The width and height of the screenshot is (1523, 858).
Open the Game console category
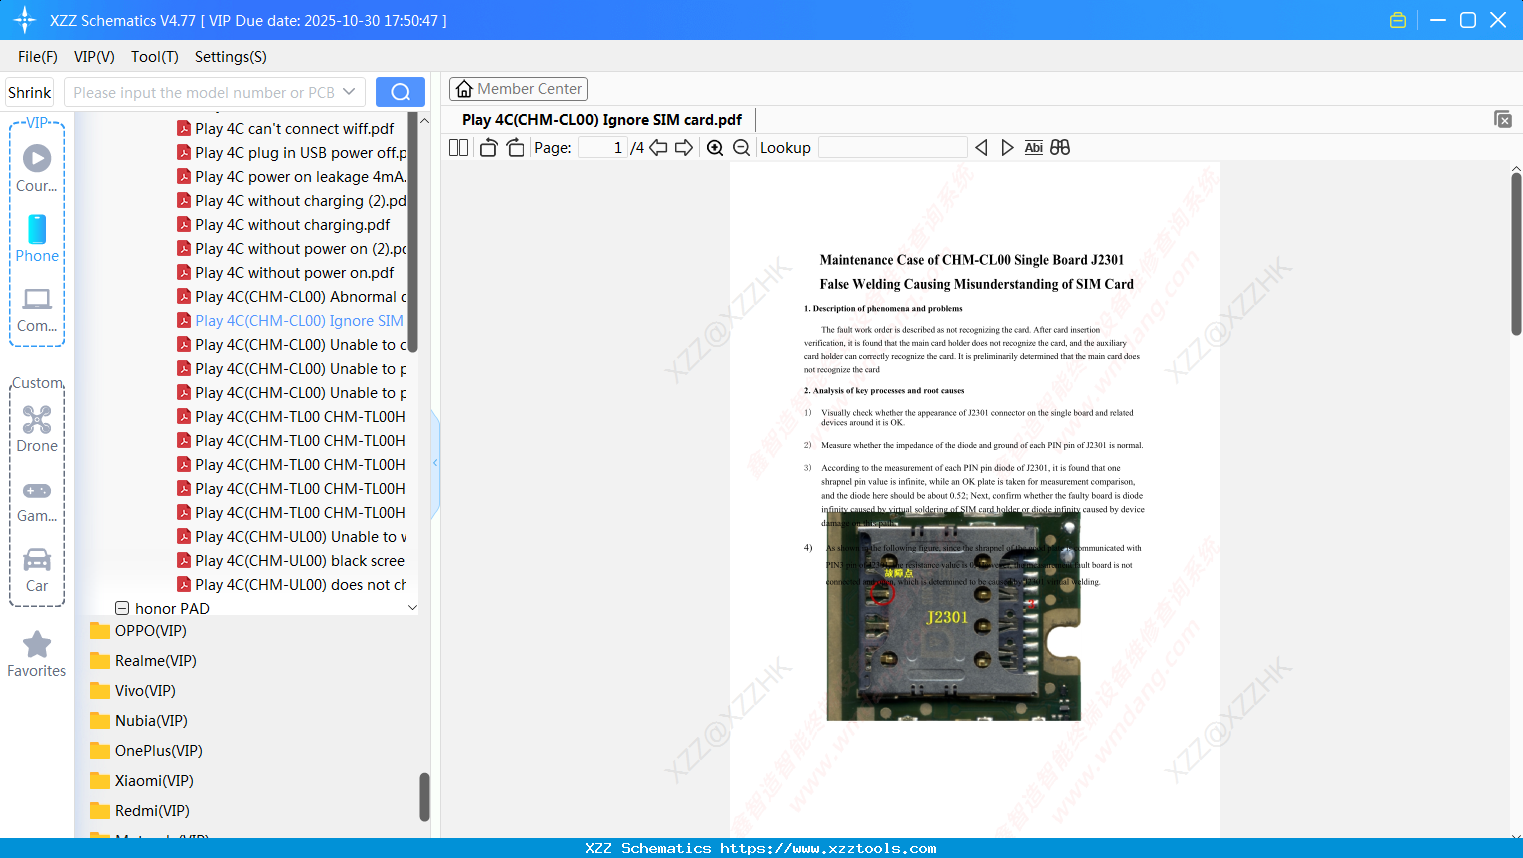click(37, 500)
